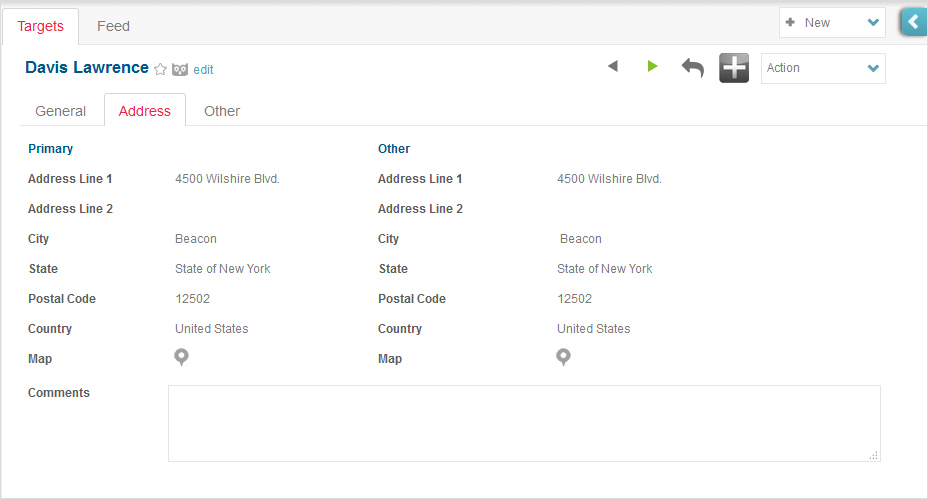Viewport: 928px width, 499px height.
Task: Open the Other tab
Action: [222, 111]
